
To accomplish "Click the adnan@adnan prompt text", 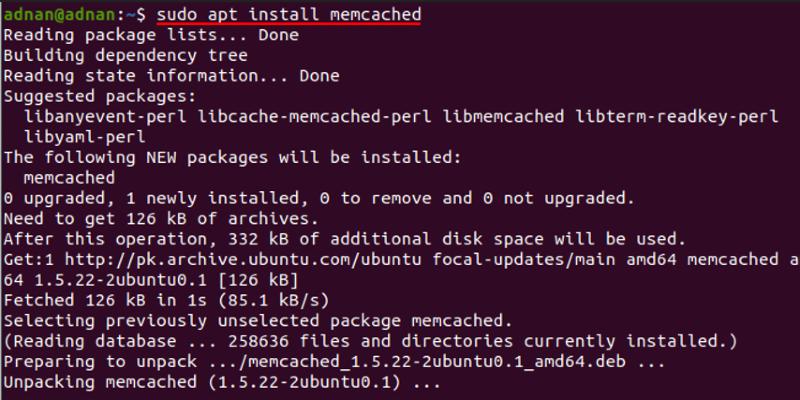I will coord(59,15).
